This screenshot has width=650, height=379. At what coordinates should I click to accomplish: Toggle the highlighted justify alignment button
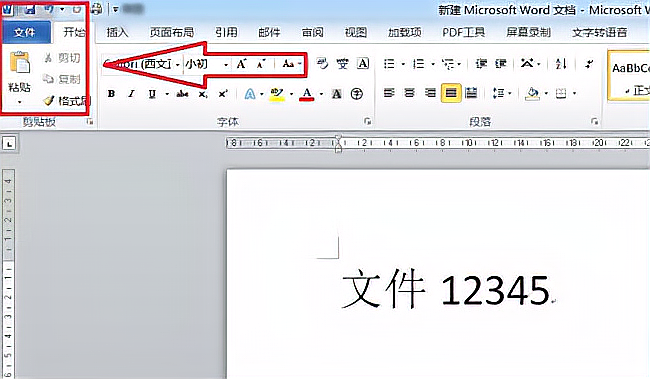point(451,93)
